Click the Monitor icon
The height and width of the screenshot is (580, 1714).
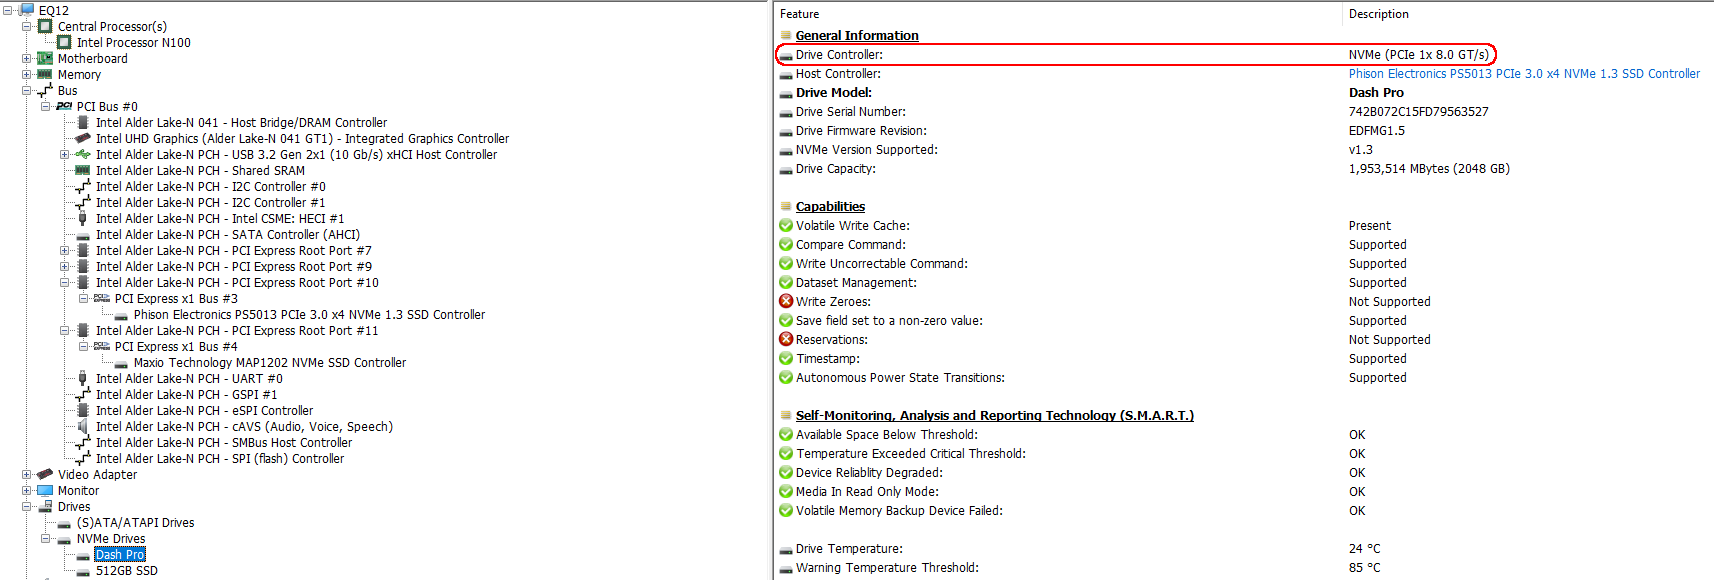pyautogui.click(x=45, y=490)
